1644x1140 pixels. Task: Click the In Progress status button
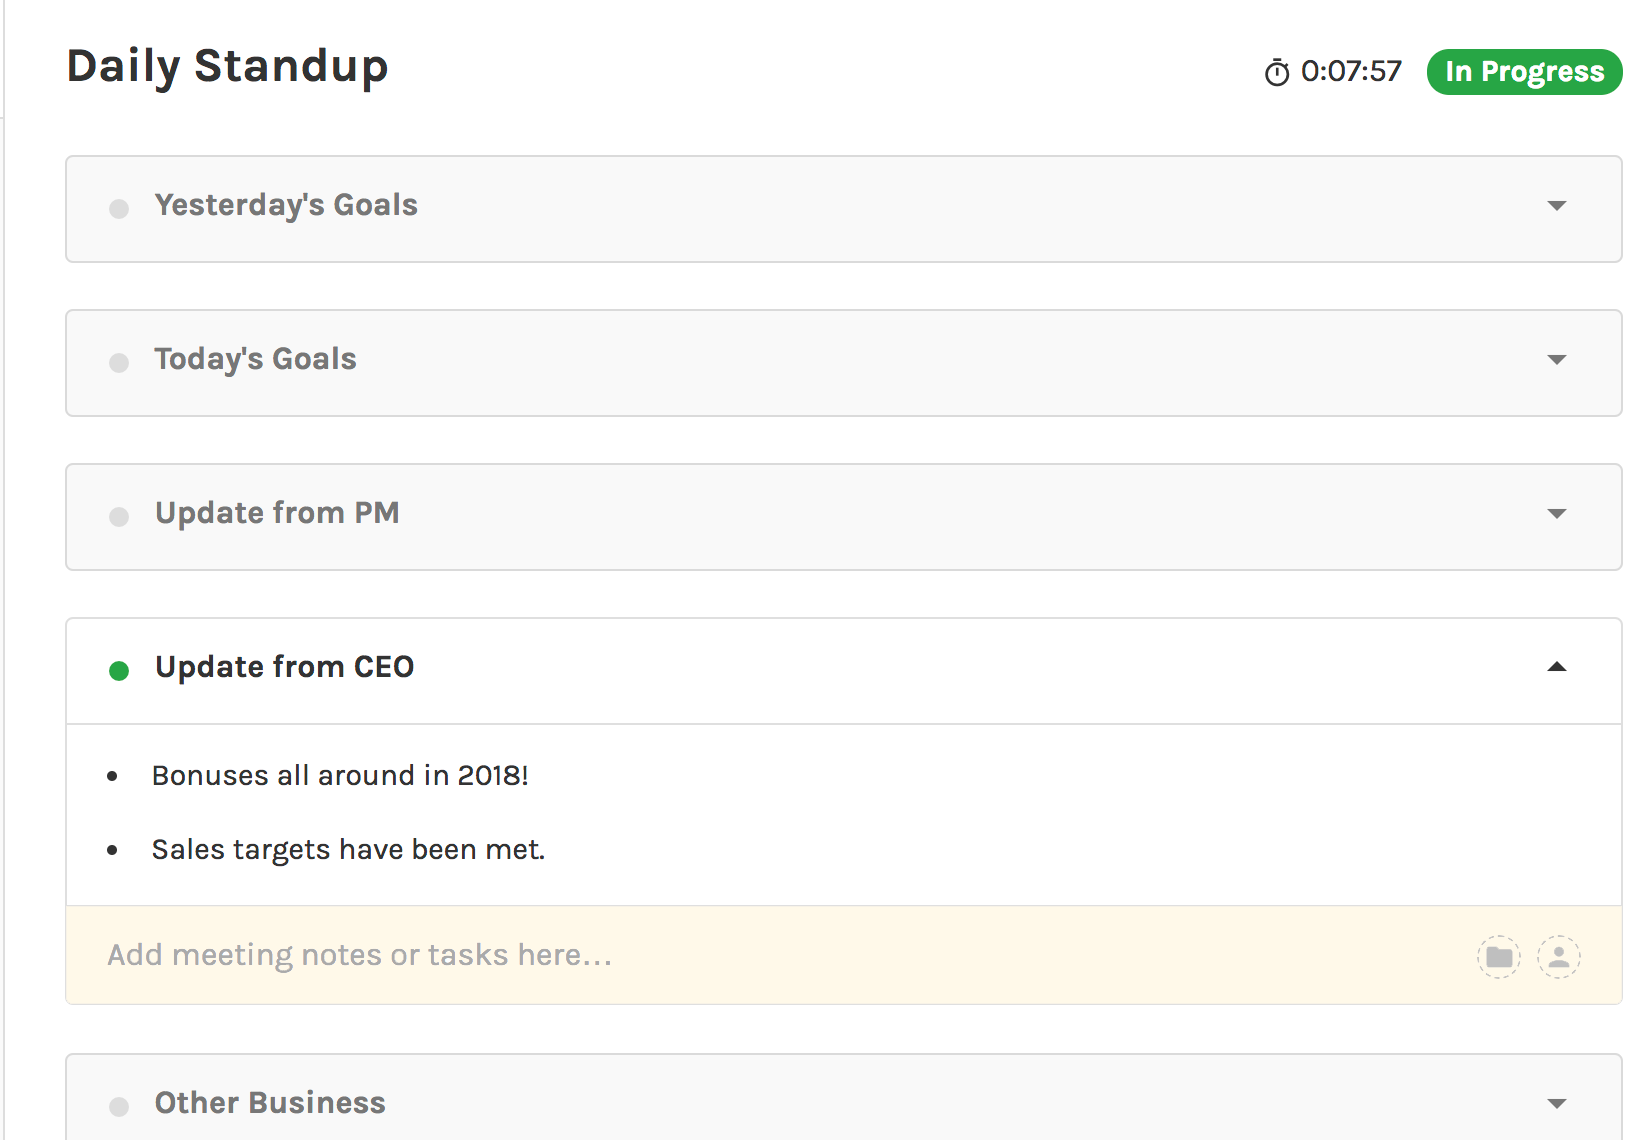coord(1523,72)
